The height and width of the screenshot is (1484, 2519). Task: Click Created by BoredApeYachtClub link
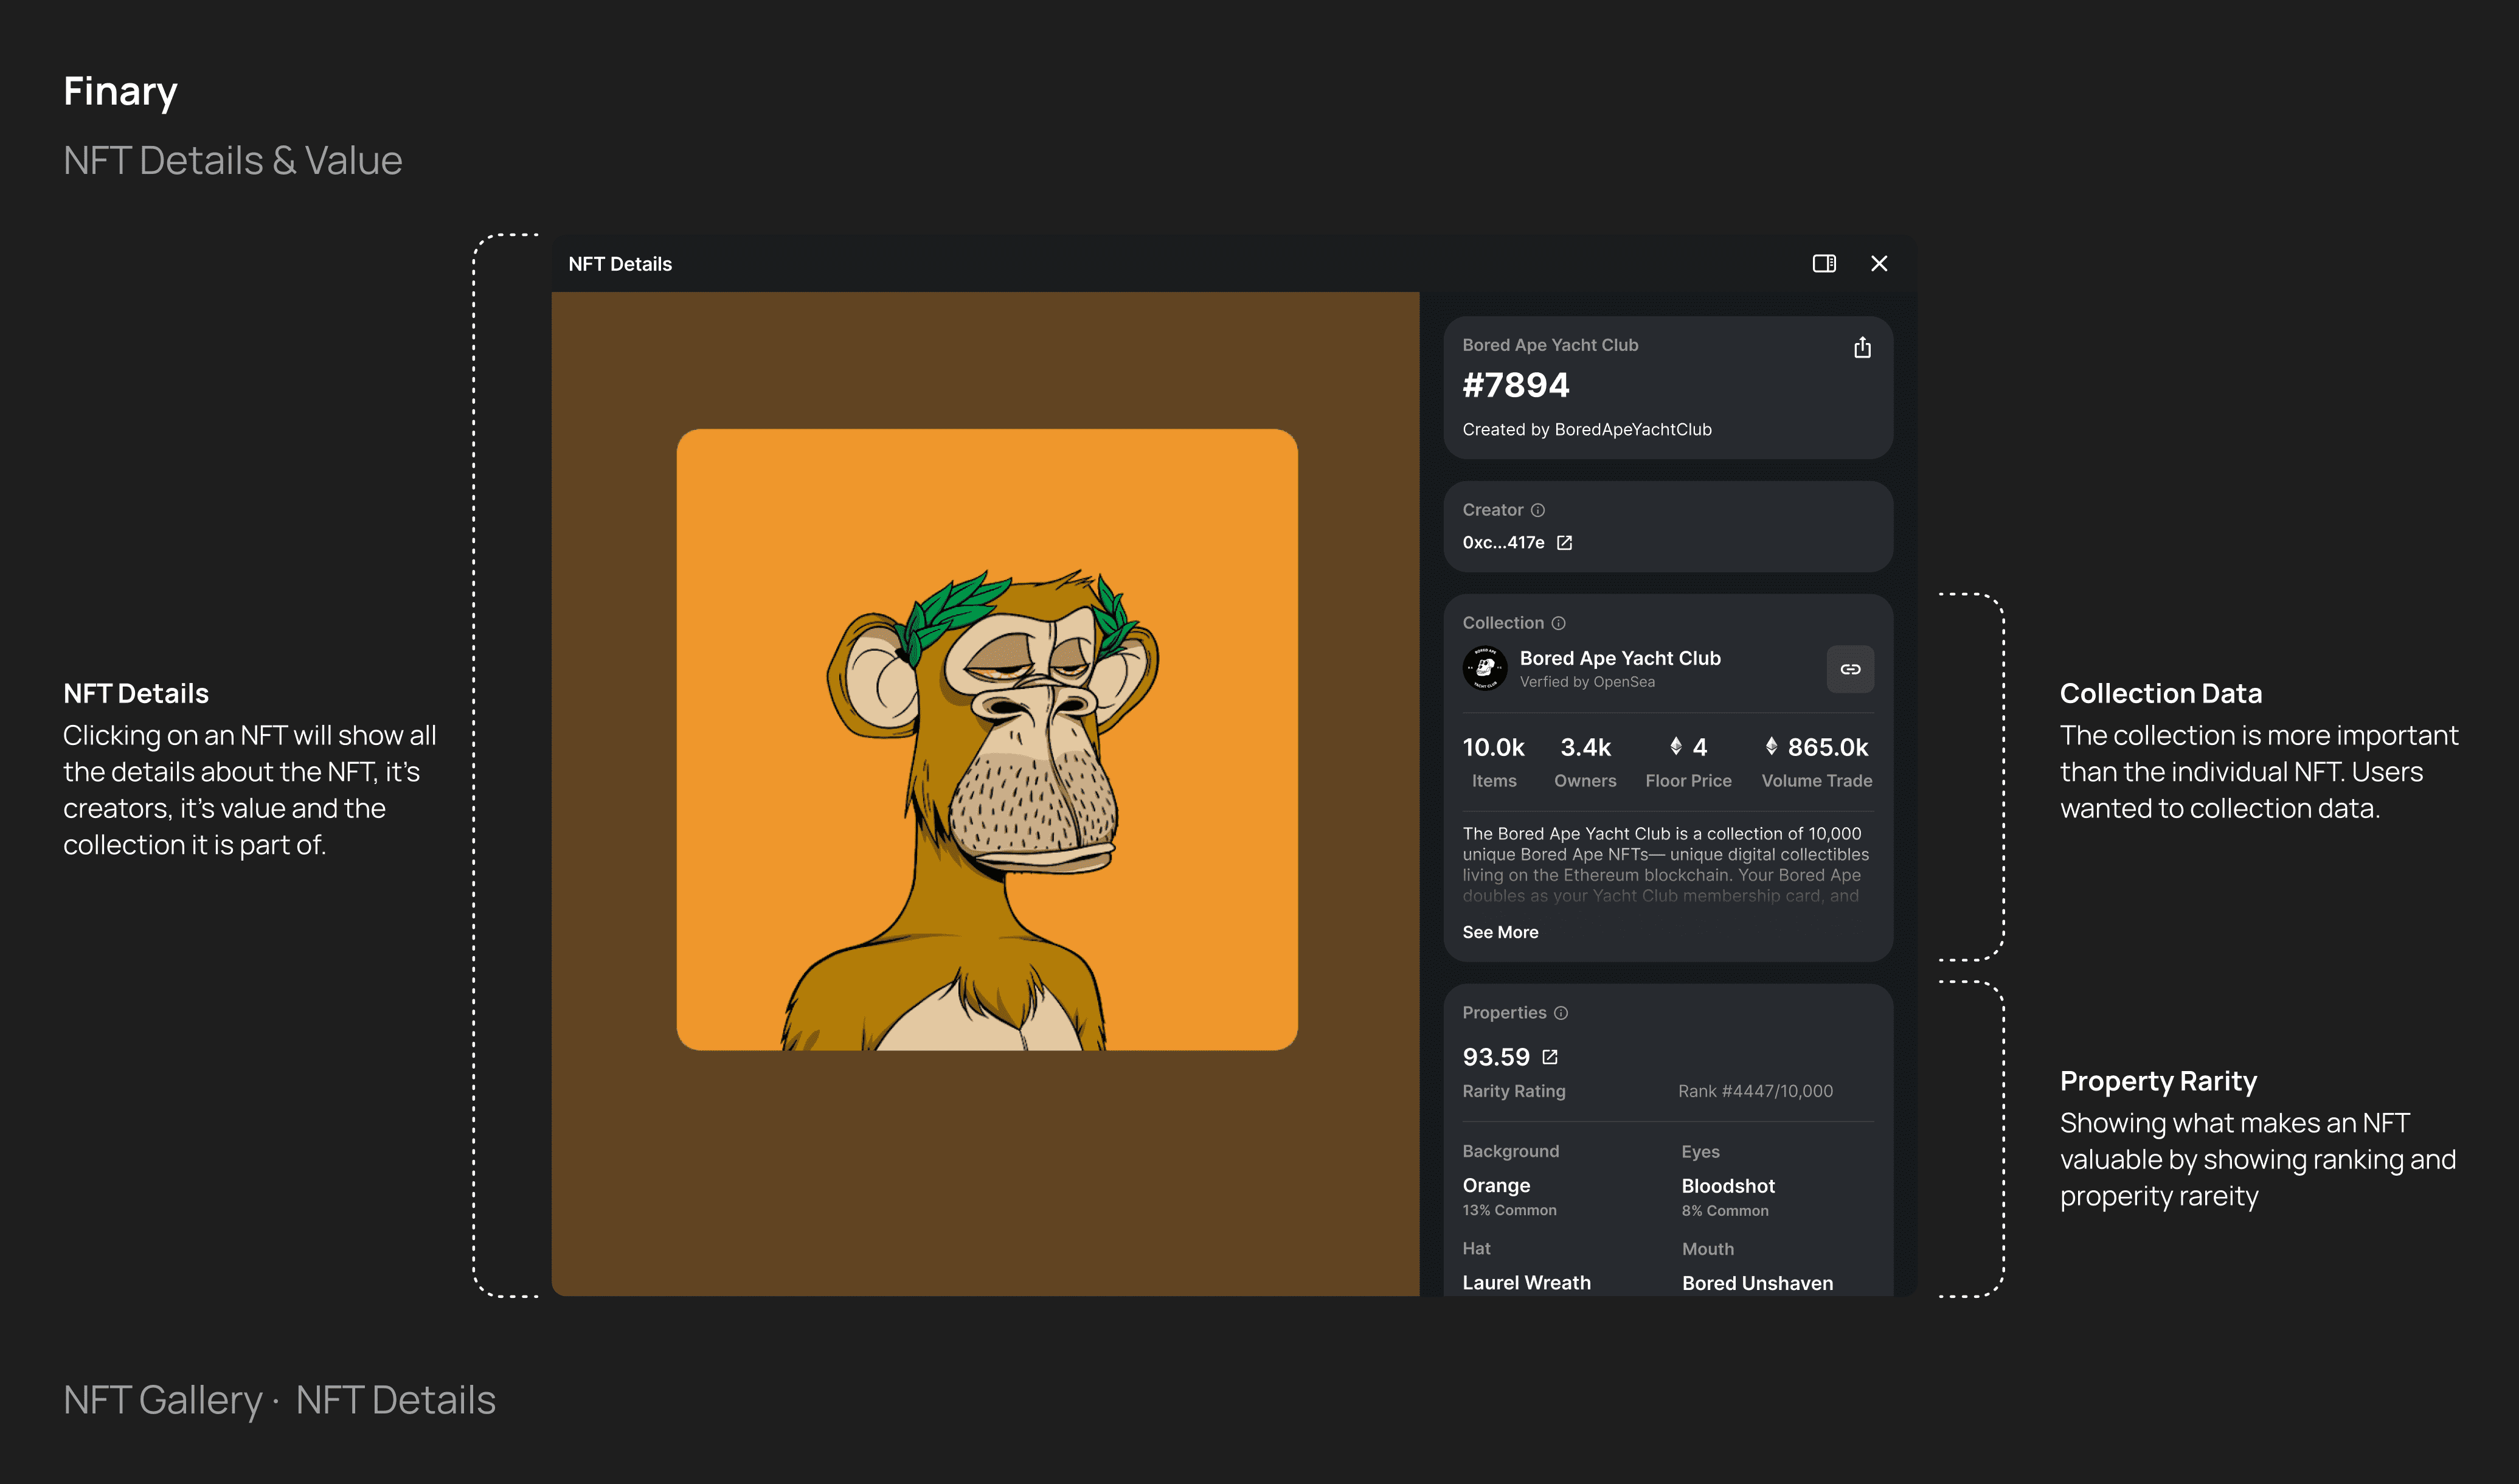click(x=1586, y=429)
